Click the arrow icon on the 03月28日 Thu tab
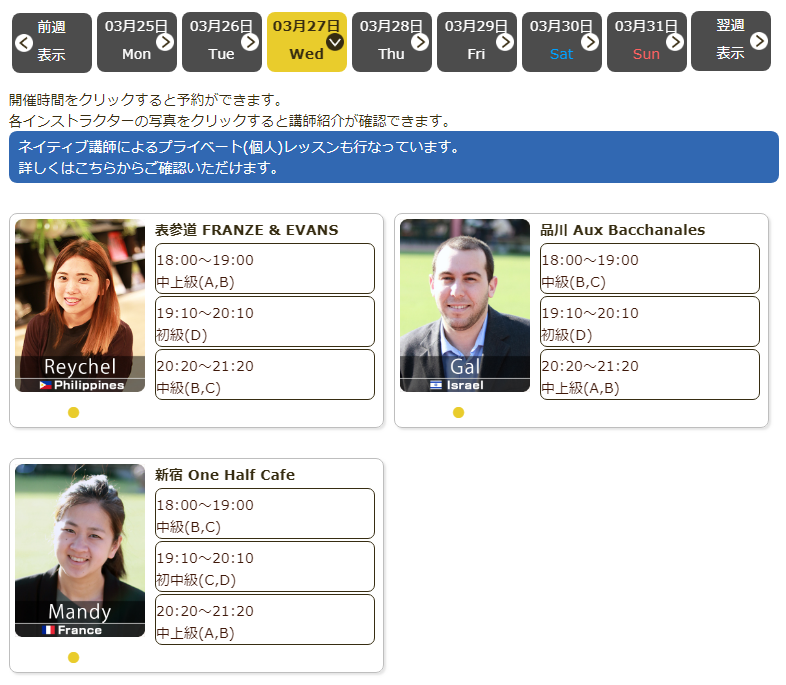Viewport: 786px width, 685px height. pos(420,42)
